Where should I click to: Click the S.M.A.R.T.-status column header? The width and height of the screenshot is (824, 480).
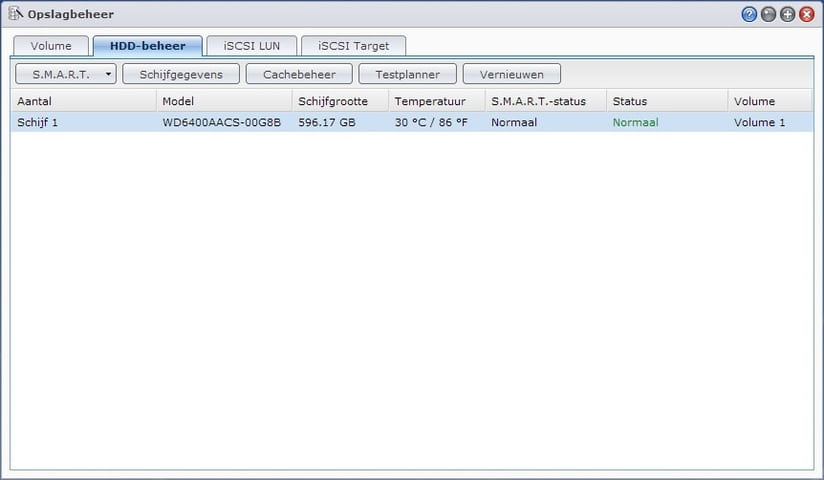[x=545, y=101]
